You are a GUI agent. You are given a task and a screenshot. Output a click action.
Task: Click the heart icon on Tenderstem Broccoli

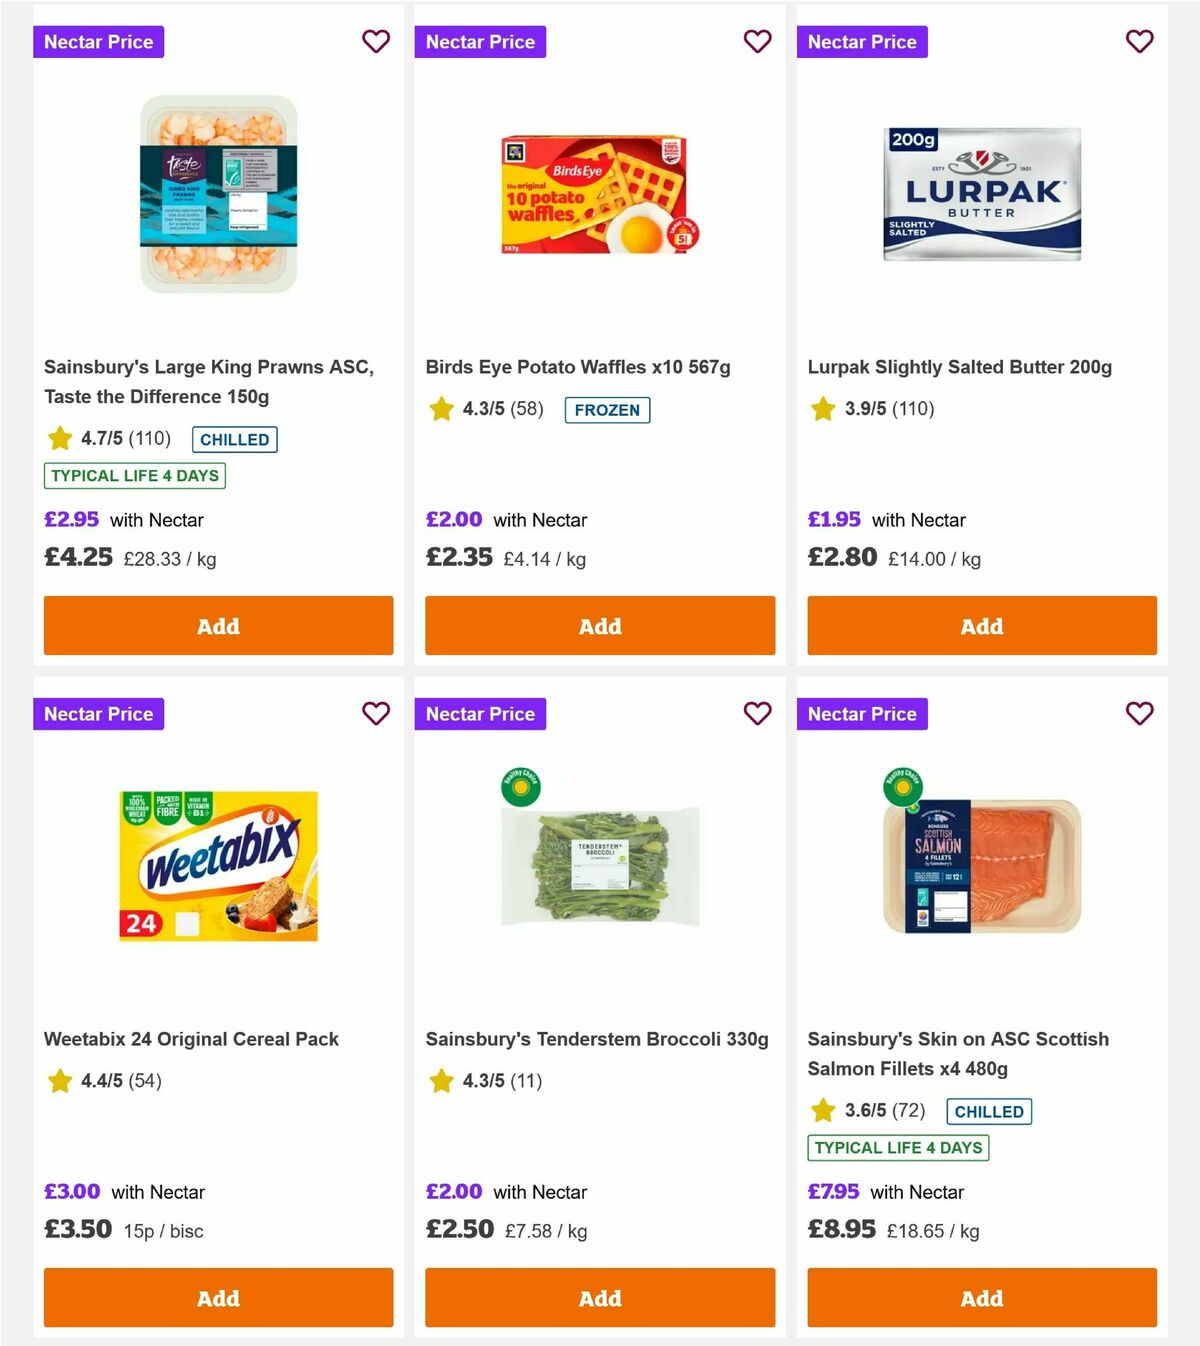point(757,714)
